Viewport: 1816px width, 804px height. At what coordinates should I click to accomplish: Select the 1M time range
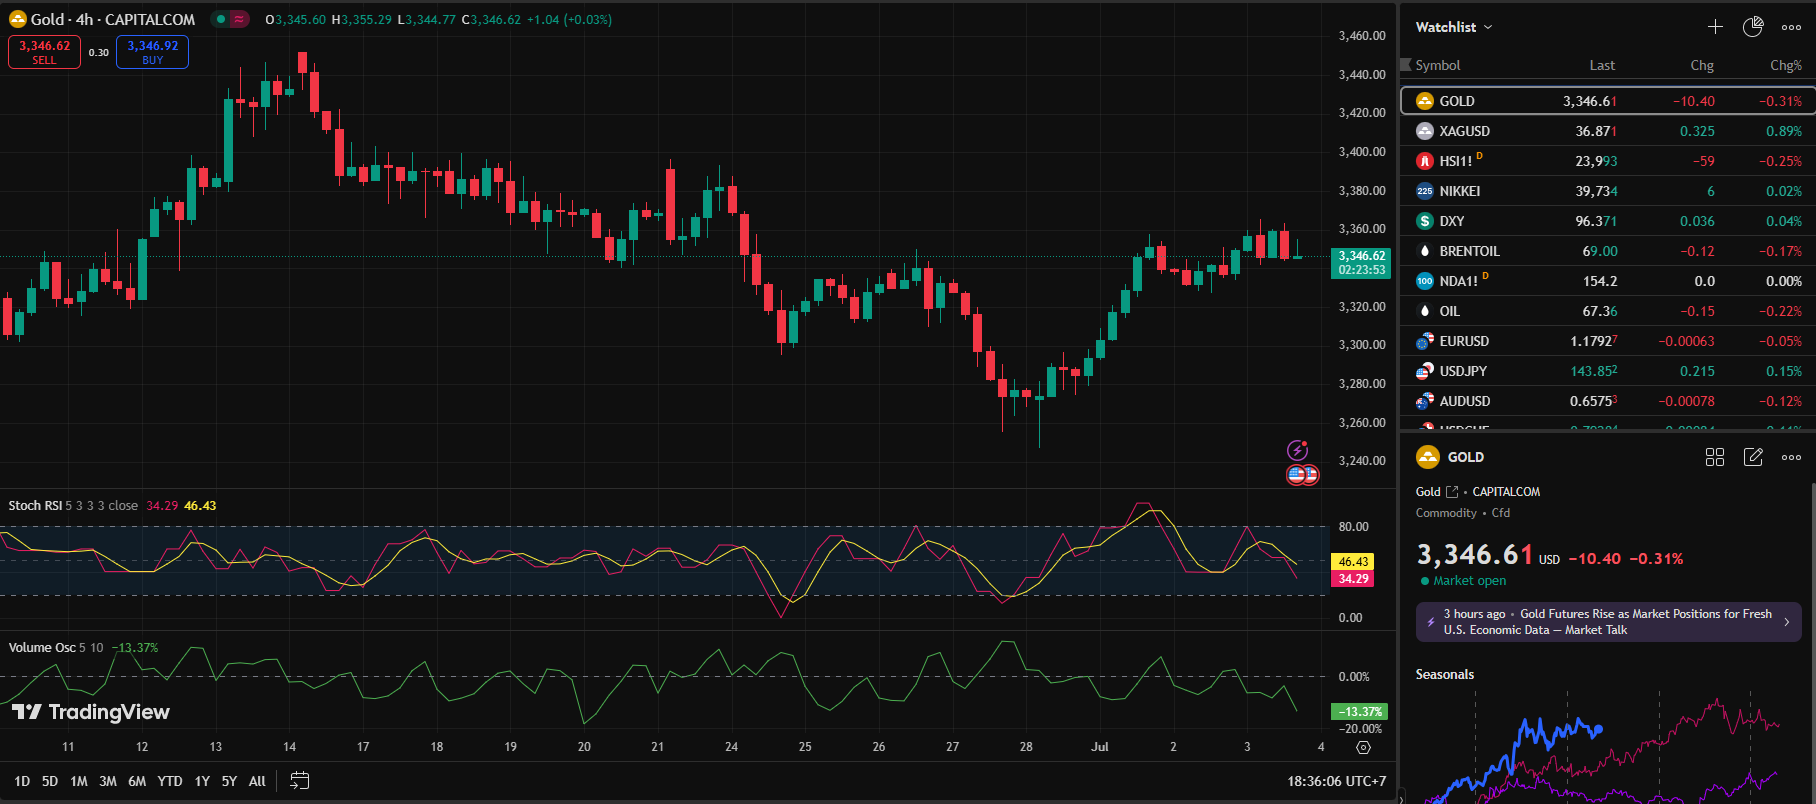point(79,781)
